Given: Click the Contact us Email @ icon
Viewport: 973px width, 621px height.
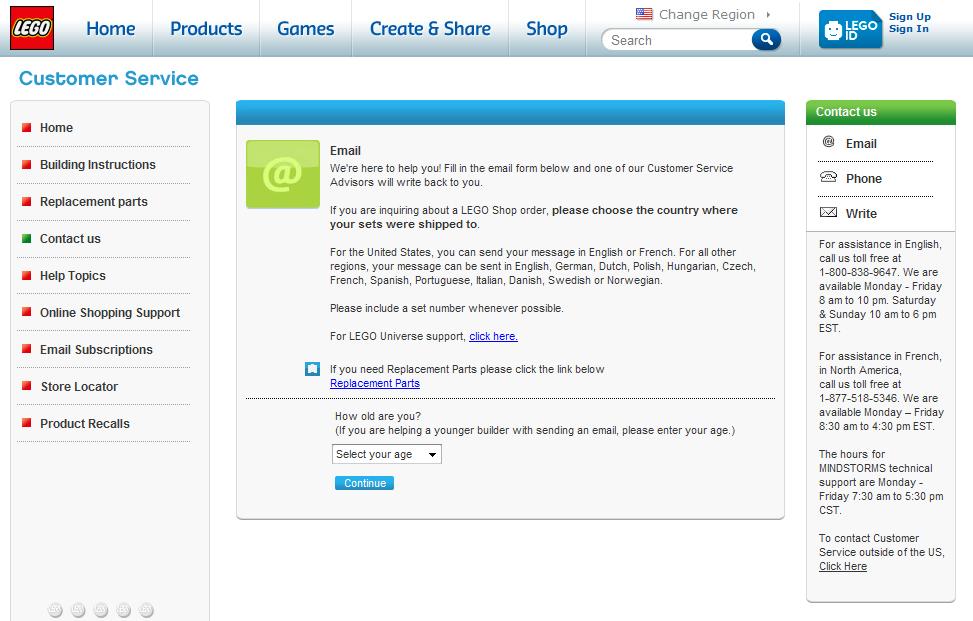Looking at the screenshot, I should (x=828, y=141).
